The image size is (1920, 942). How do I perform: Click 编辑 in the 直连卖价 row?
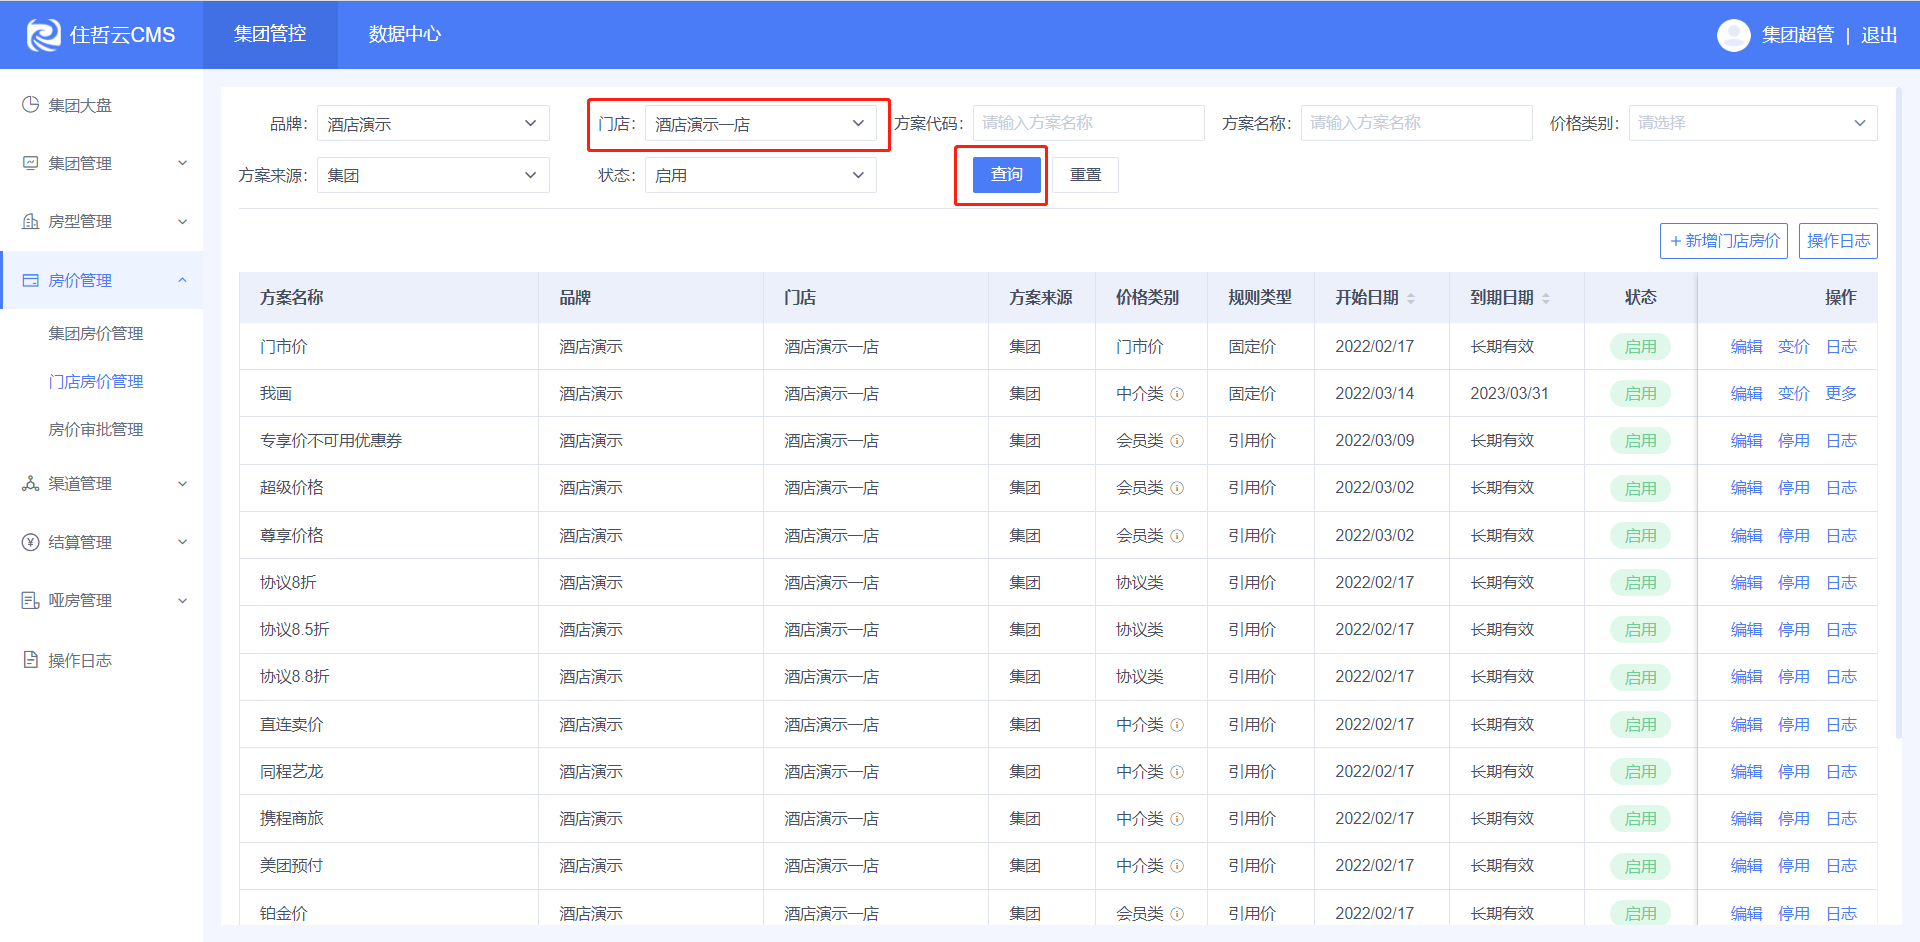pyautogui.click(x=1747, y=725)
